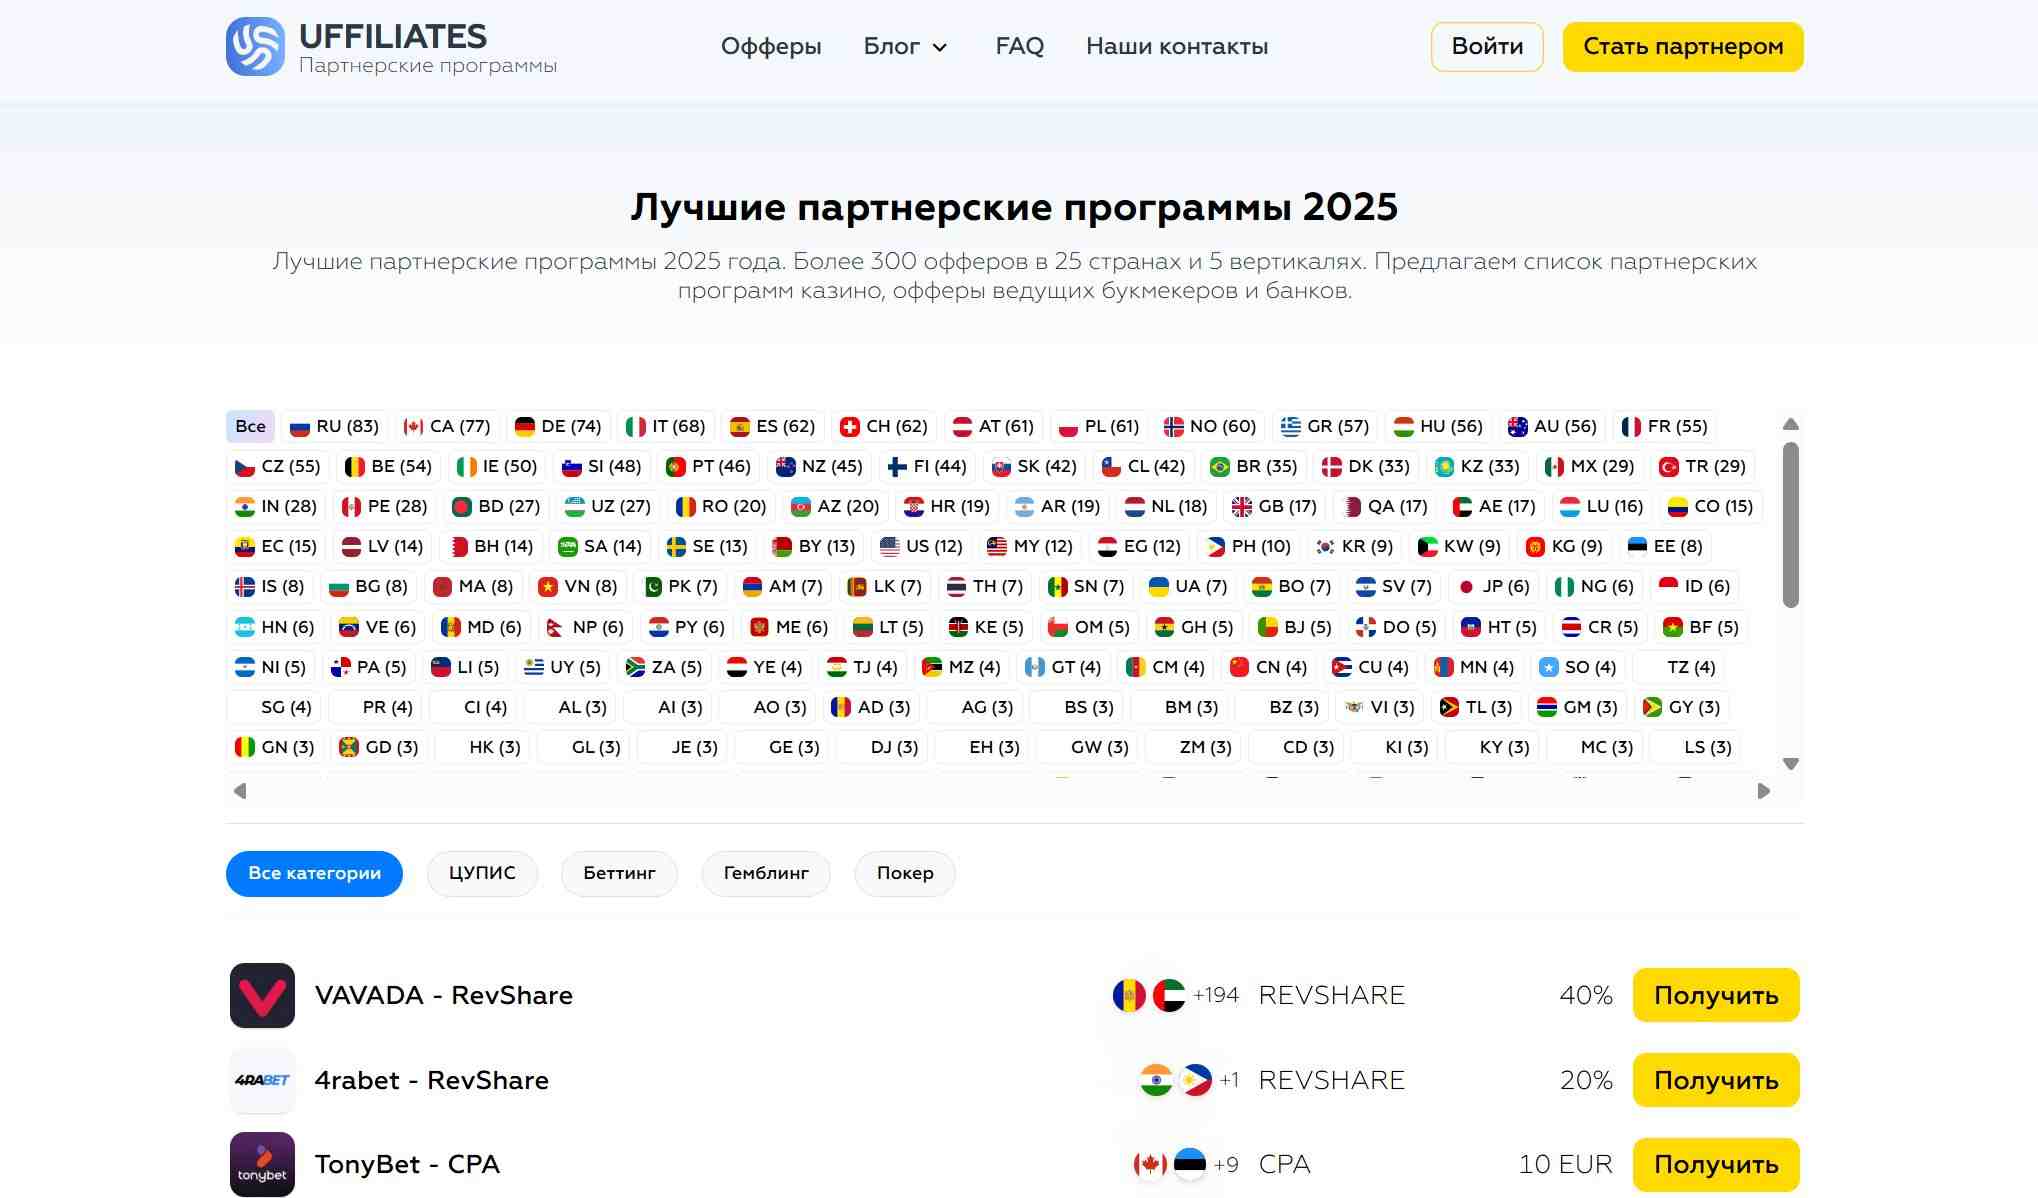
Task: Open the Офферы menu item
Action: (771, 46)
